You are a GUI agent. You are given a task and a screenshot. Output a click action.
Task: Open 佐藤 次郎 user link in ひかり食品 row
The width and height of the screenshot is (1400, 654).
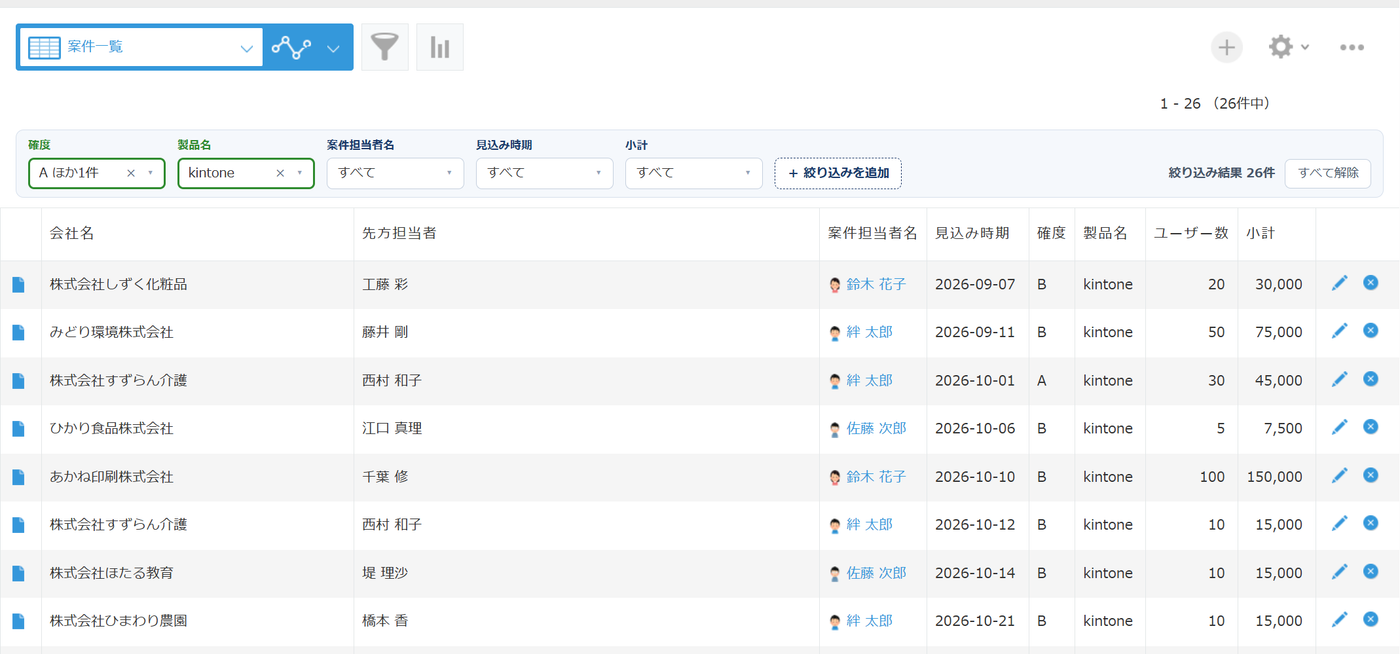[x=876, y=429]
